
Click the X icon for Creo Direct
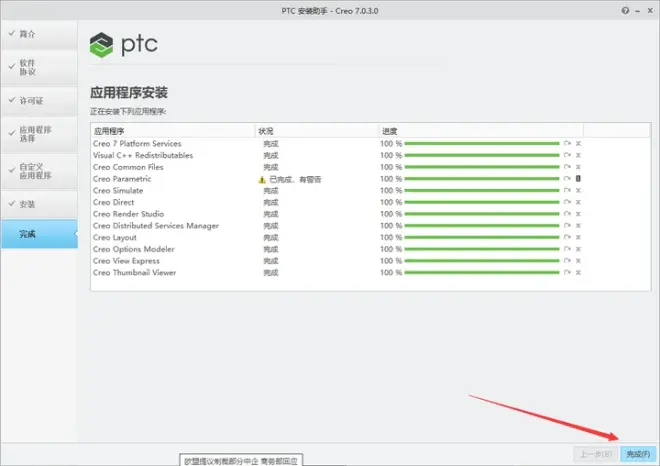coord(578,202)
